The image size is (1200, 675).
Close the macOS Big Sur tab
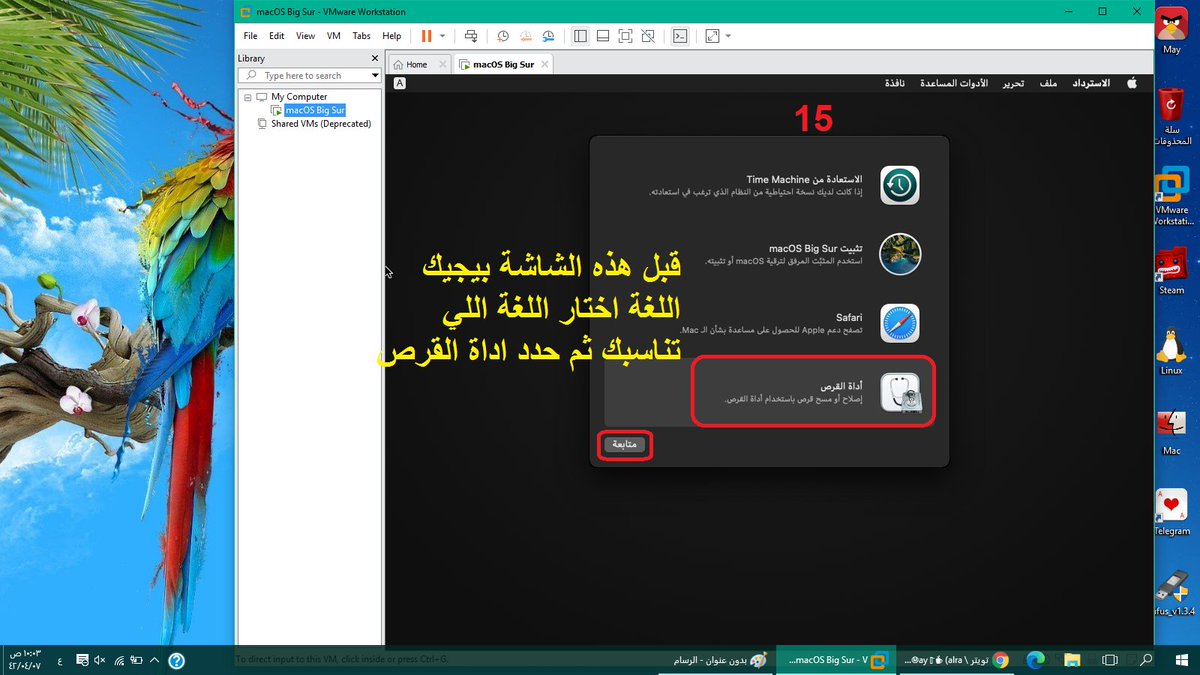[544, 64]
